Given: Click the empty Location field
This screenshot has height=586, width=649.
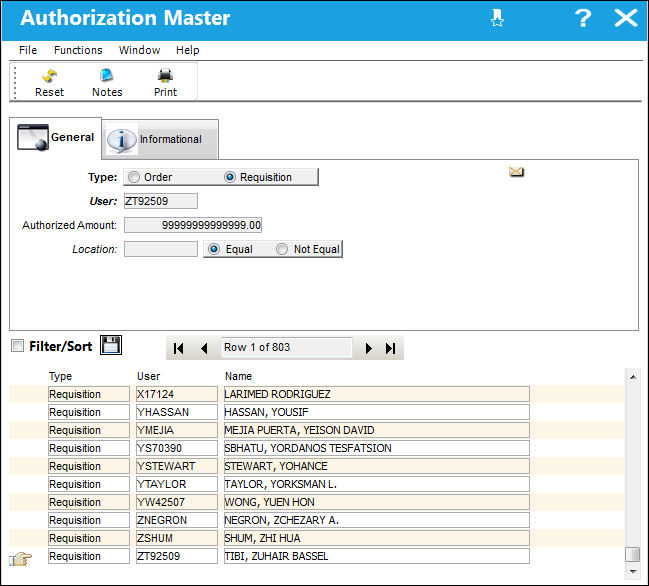Looking at the screenshot, I should coord(161,249).
